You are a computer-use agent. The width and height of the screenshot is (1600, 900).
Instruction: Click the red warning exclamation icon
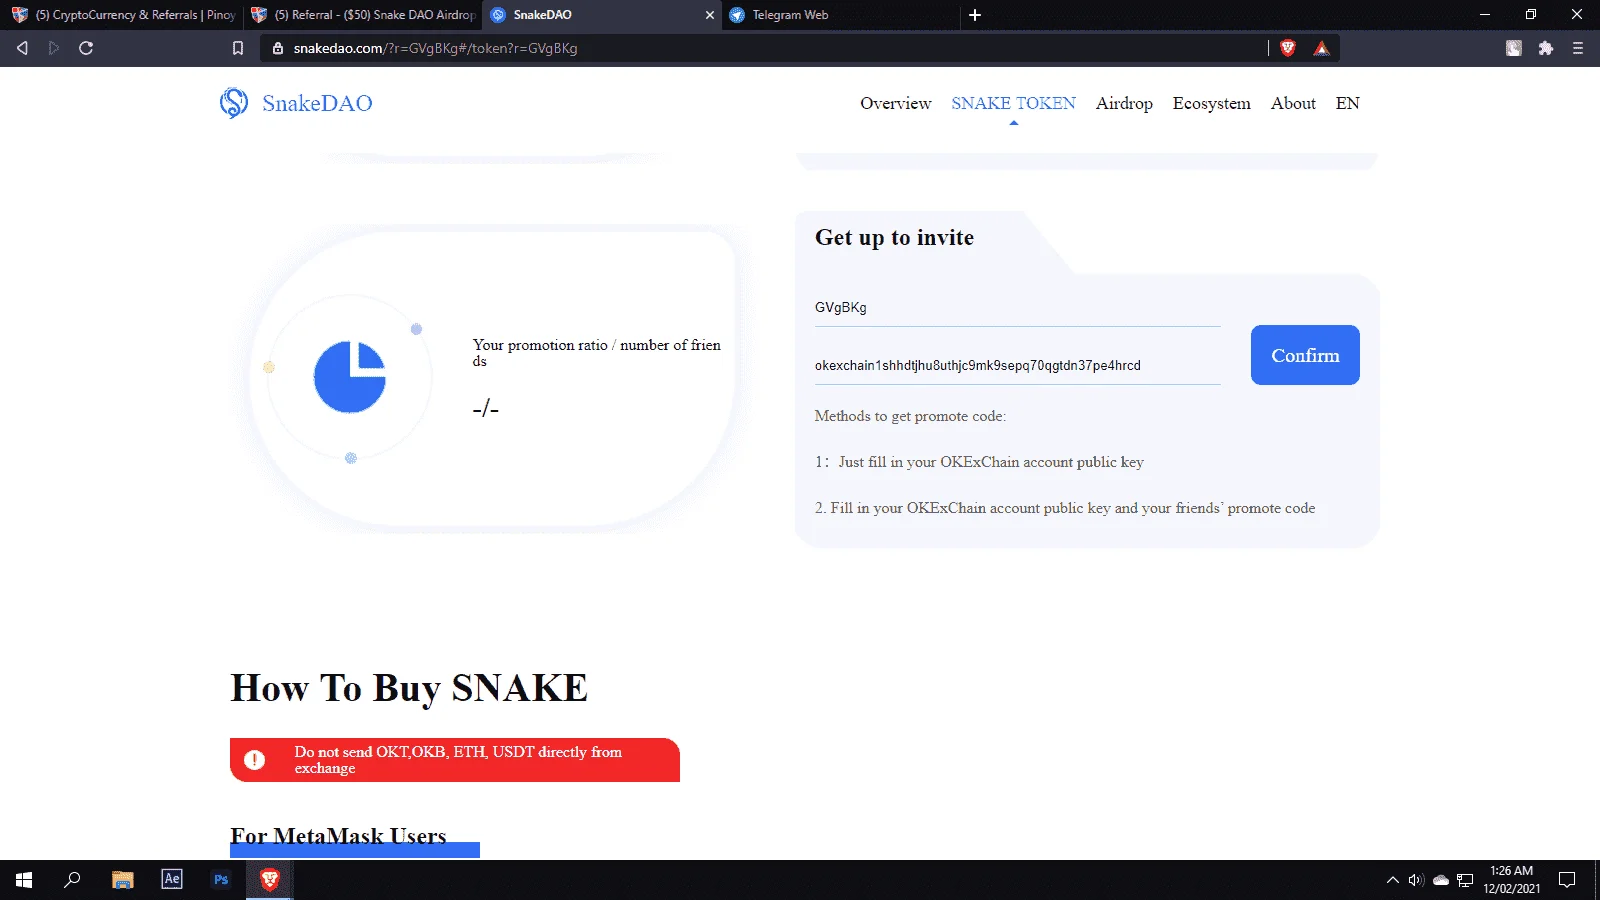[x=255, y=760]
